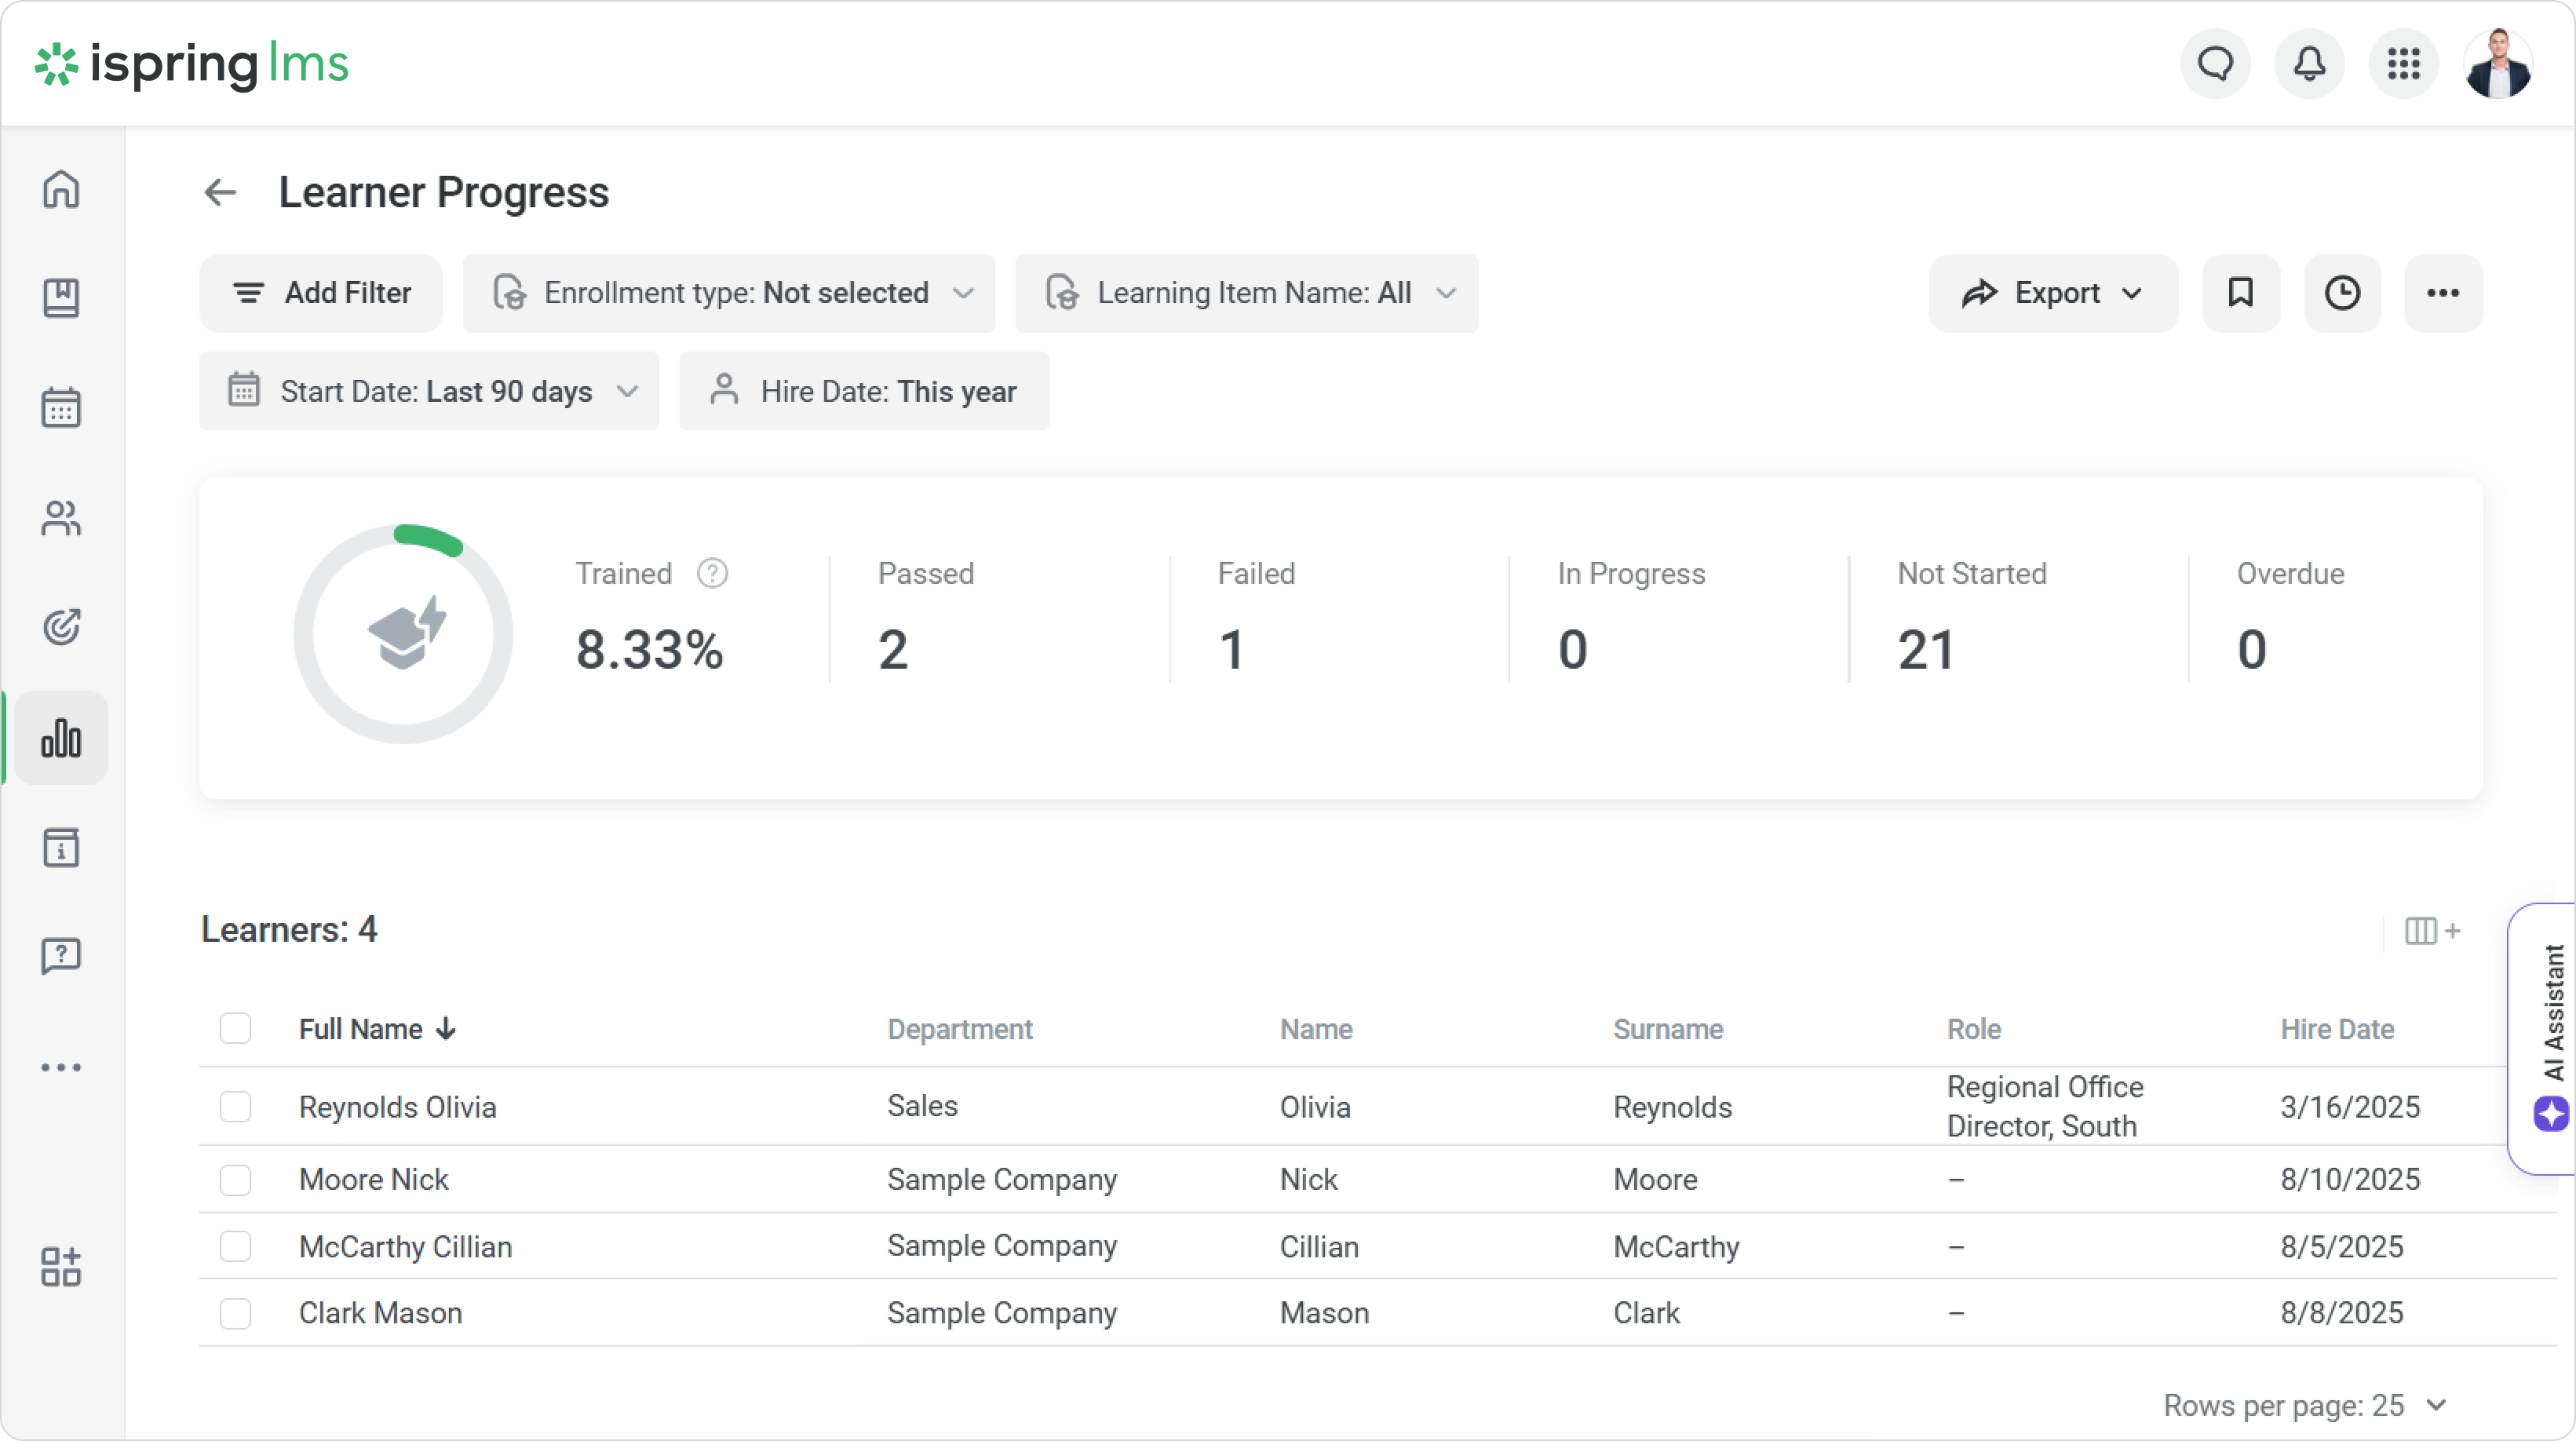Expand the Enrollment type filter dropdown
The image size is (2576, 1441).
(728, 293)
